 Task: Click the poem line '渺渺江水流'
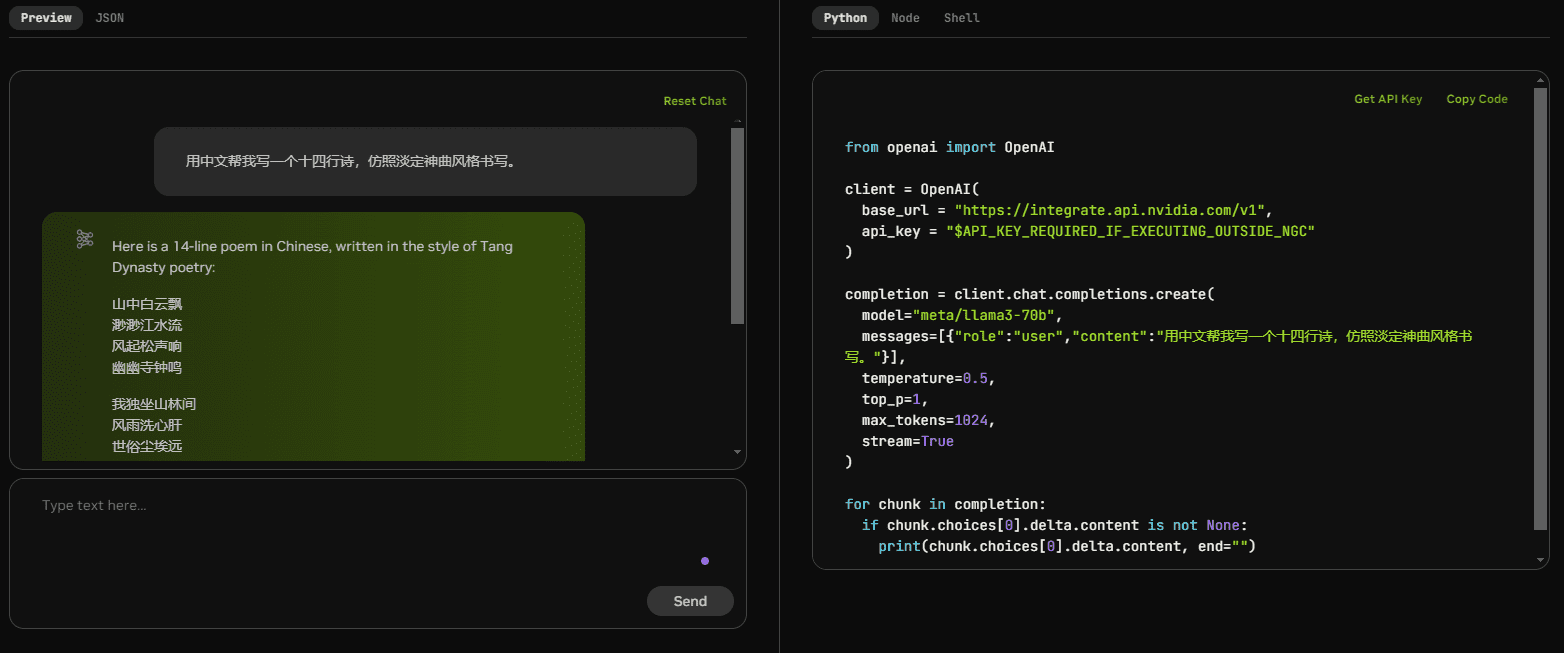147,325
